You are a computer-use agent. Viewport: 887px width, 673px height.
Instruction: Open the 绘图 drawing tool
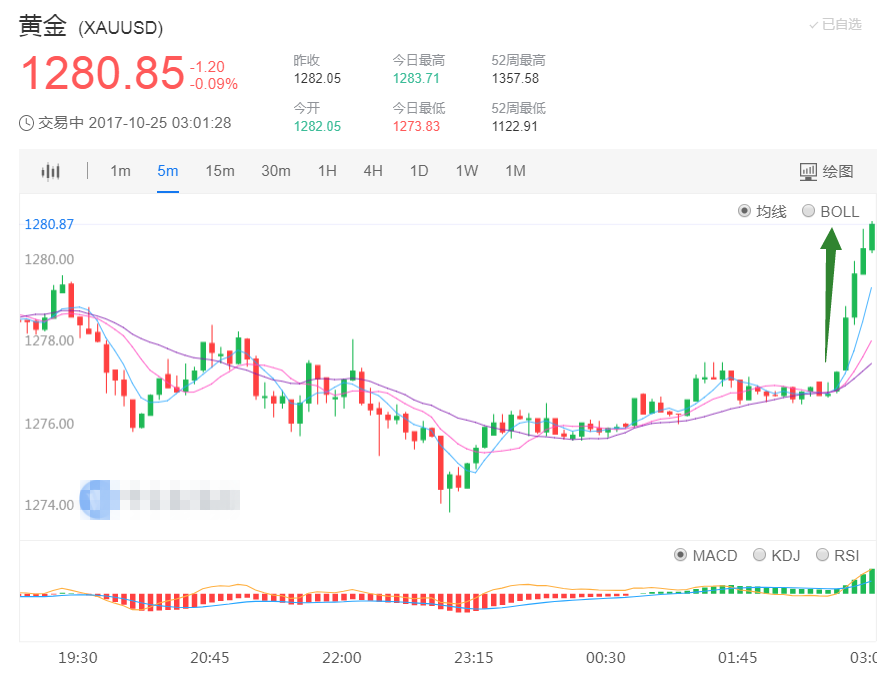click(x=826, y=171)
